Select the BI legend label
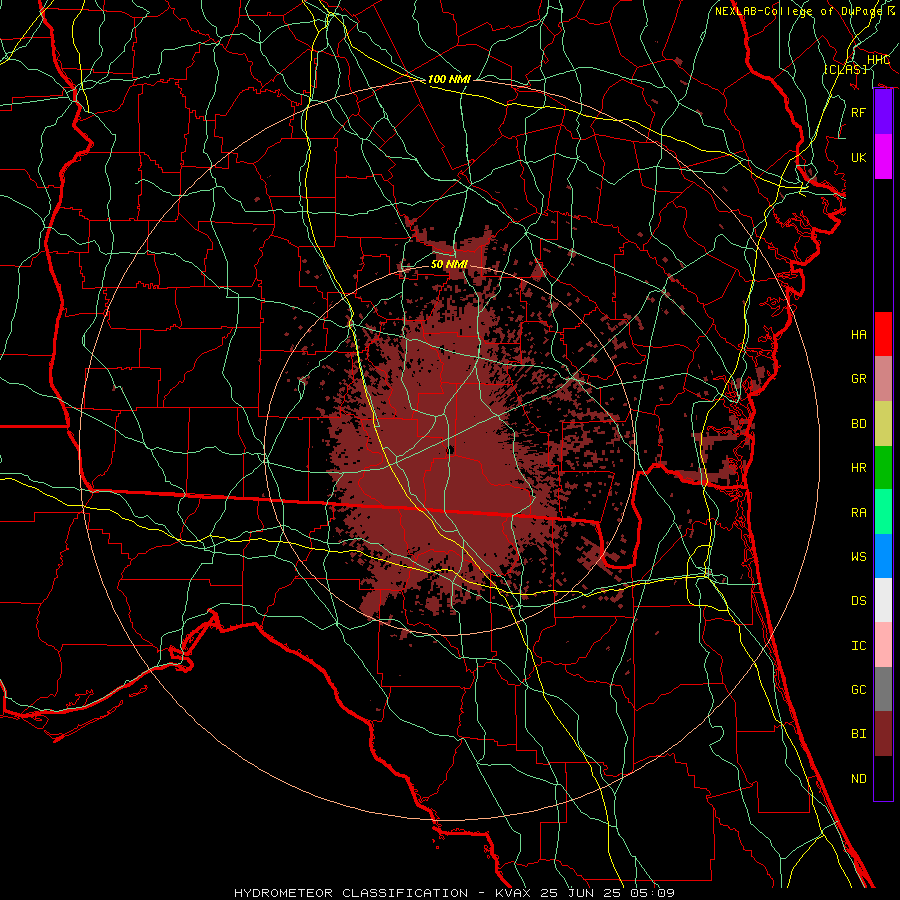 tap(859, 734)
